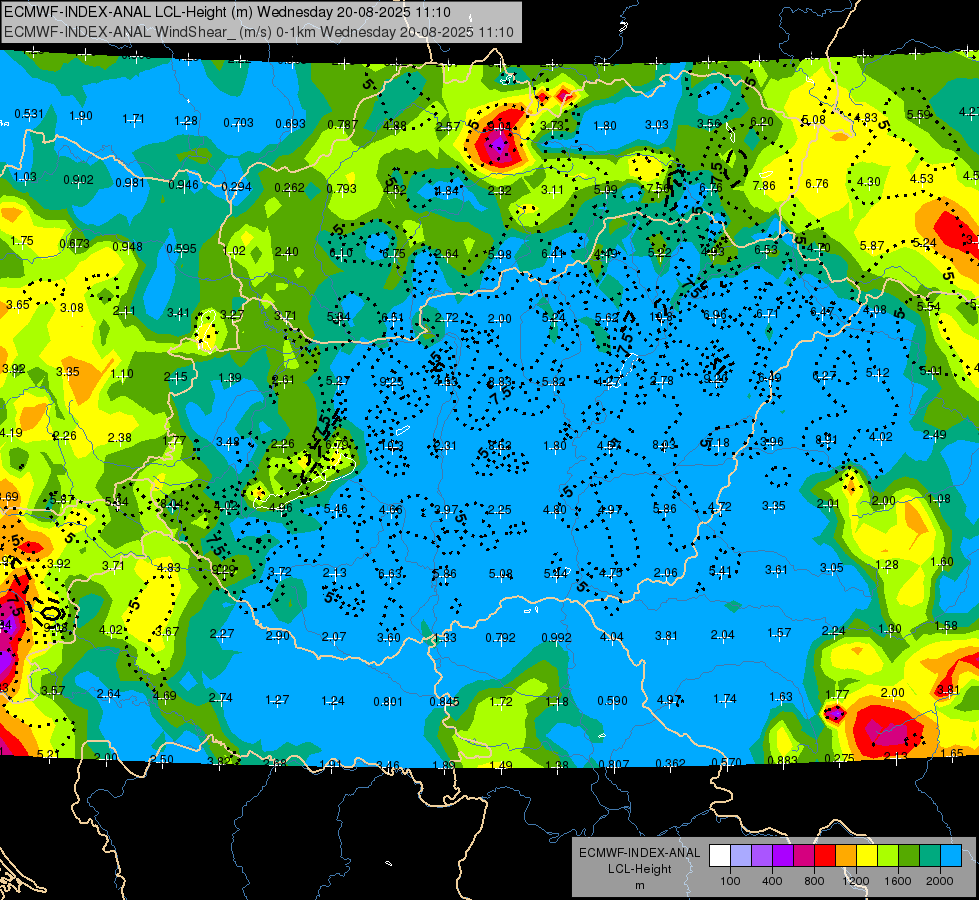
Task: Click the white swatch in the LCL-Height legend
Action: click(720, 856)
